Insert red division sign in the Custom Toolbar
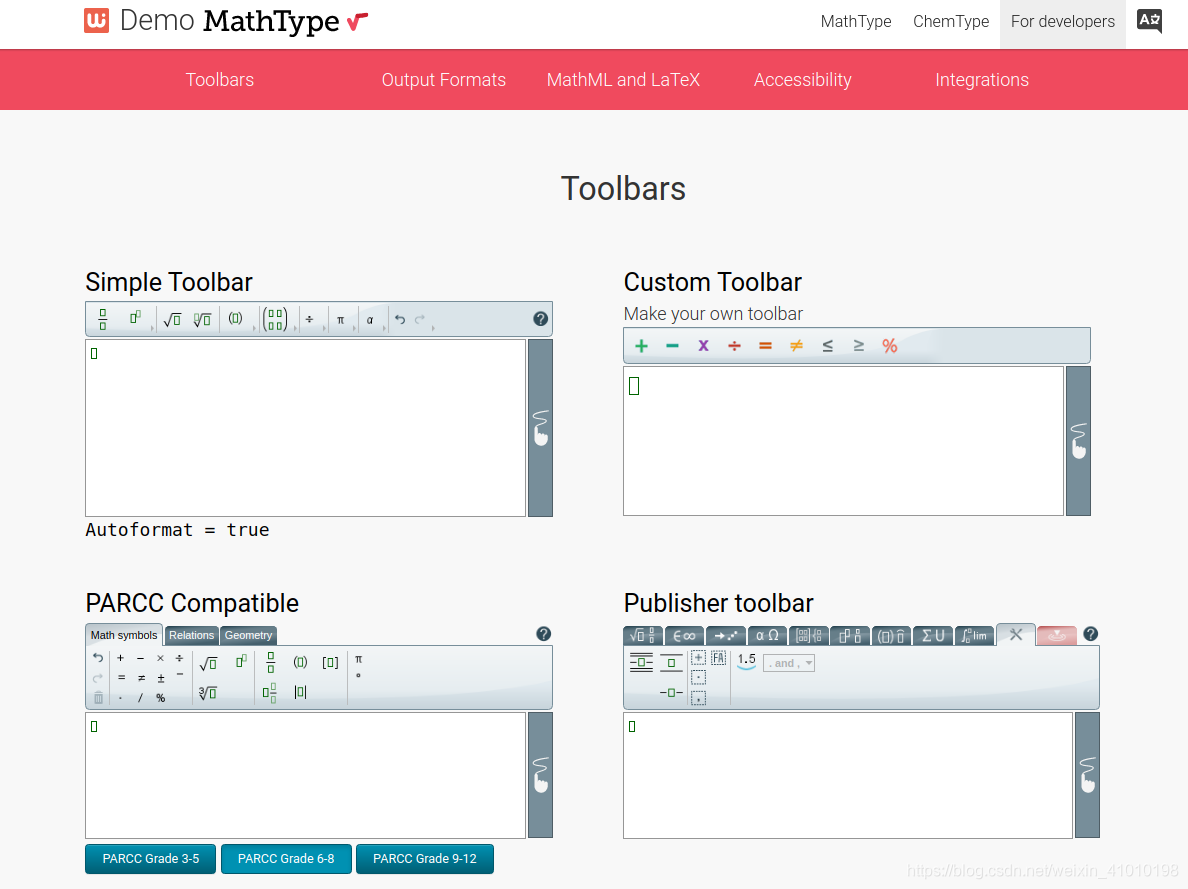This screenshot has height=889, width=1188. (x=734, y=346)
